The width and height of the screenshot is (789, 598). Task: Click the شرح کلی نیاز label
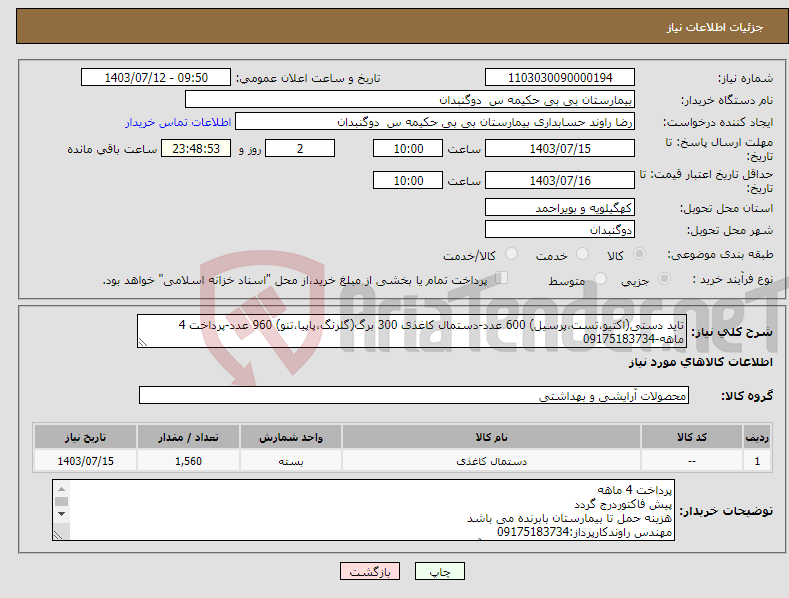click(732, 332)
